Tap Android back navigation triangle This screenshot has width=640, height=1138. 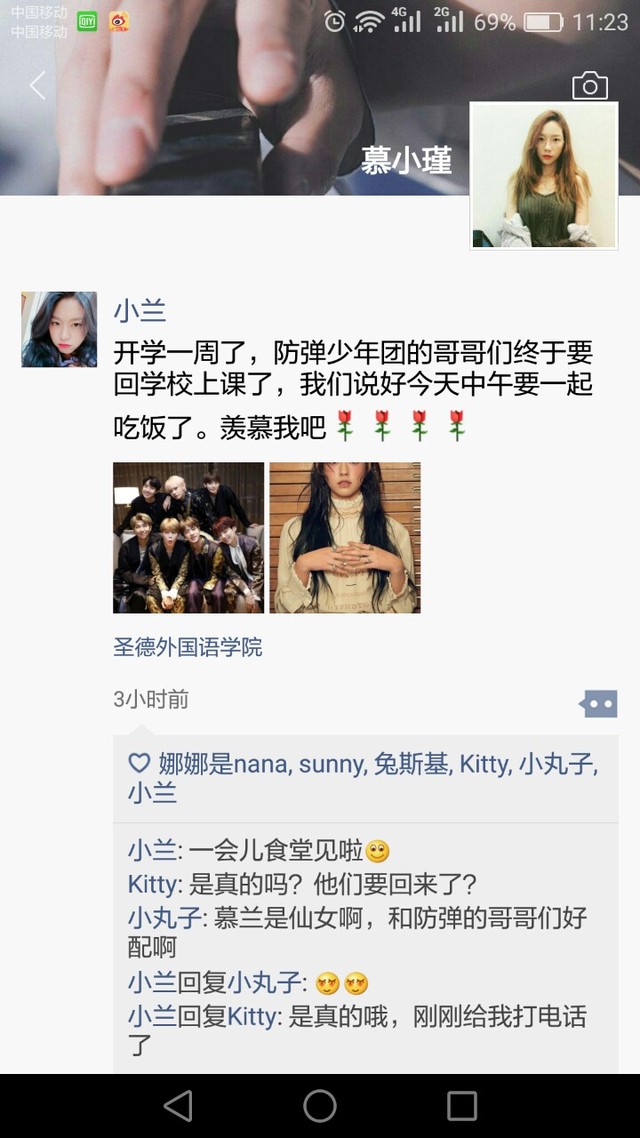(x=178, y=1106)
